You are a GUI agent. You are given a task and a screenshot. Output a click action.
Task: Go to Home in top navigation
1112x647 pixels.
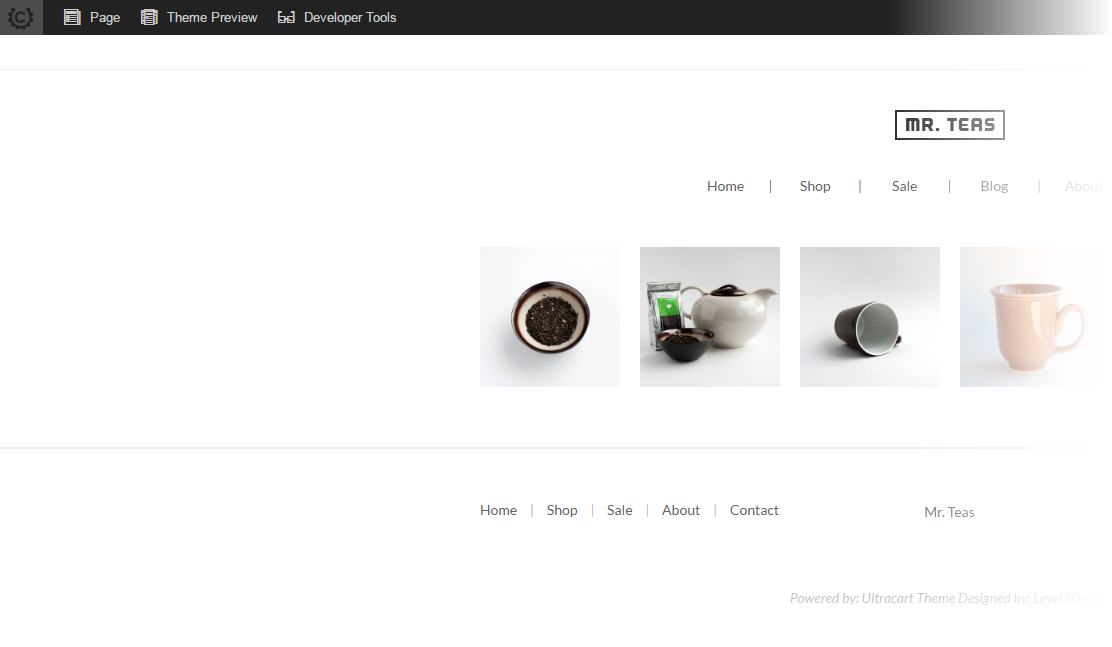click(725, 186)
